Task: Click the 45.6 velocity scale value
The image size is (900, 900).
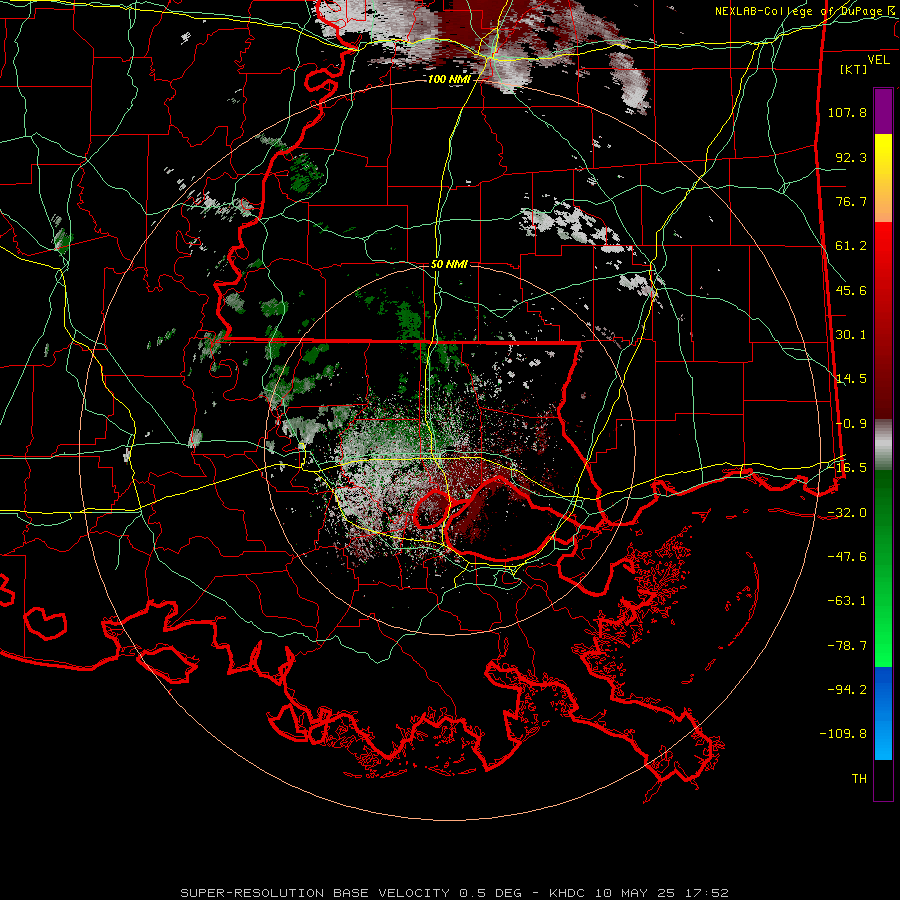Action: click(x=851, y=290)
